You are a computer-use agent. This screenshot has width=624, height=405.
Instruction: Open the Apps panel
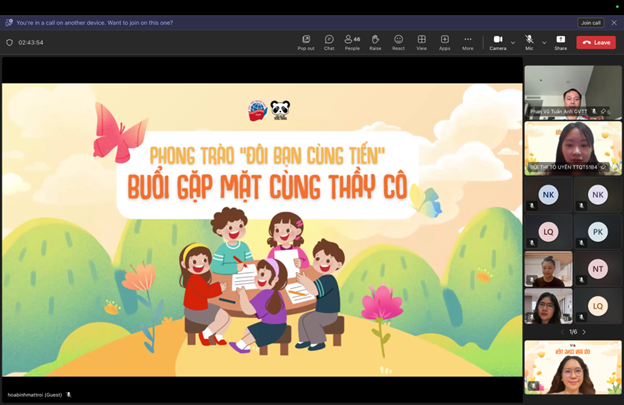click(444, 41)
